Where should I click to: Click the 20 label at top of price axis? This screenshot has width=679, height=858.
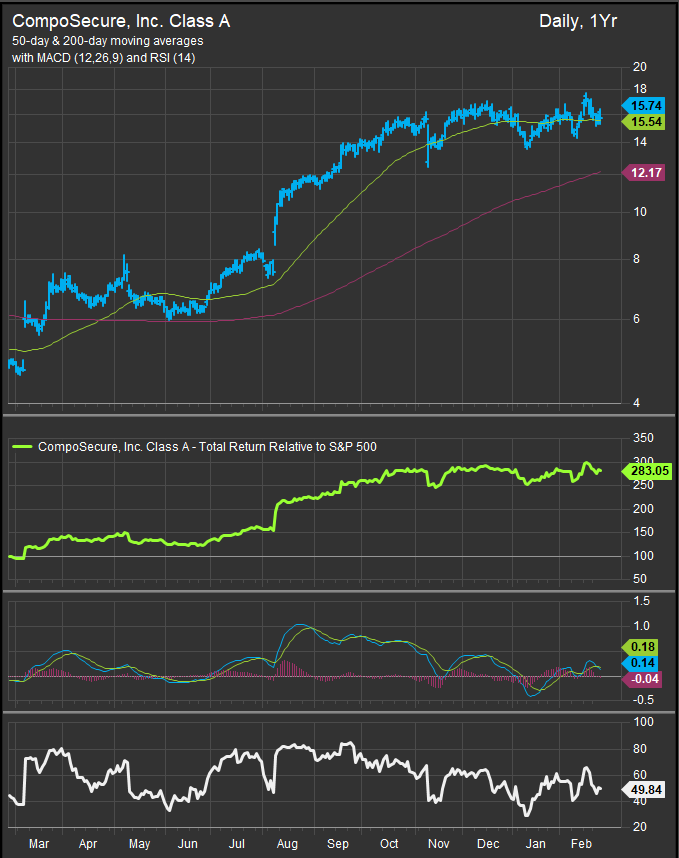tap(640, 67)
